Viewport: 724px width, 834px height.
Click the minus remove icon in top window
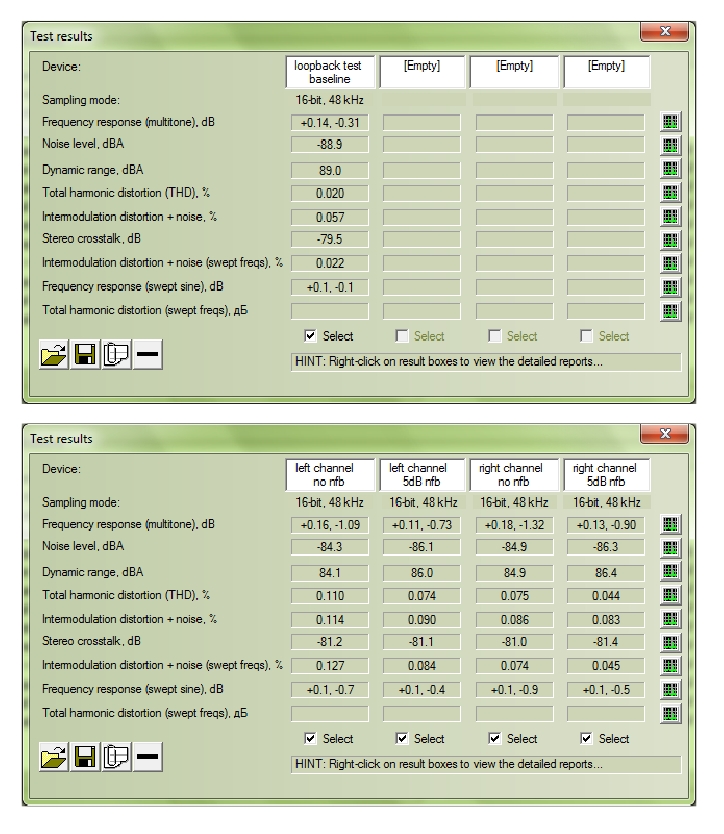tap(147, 354)
